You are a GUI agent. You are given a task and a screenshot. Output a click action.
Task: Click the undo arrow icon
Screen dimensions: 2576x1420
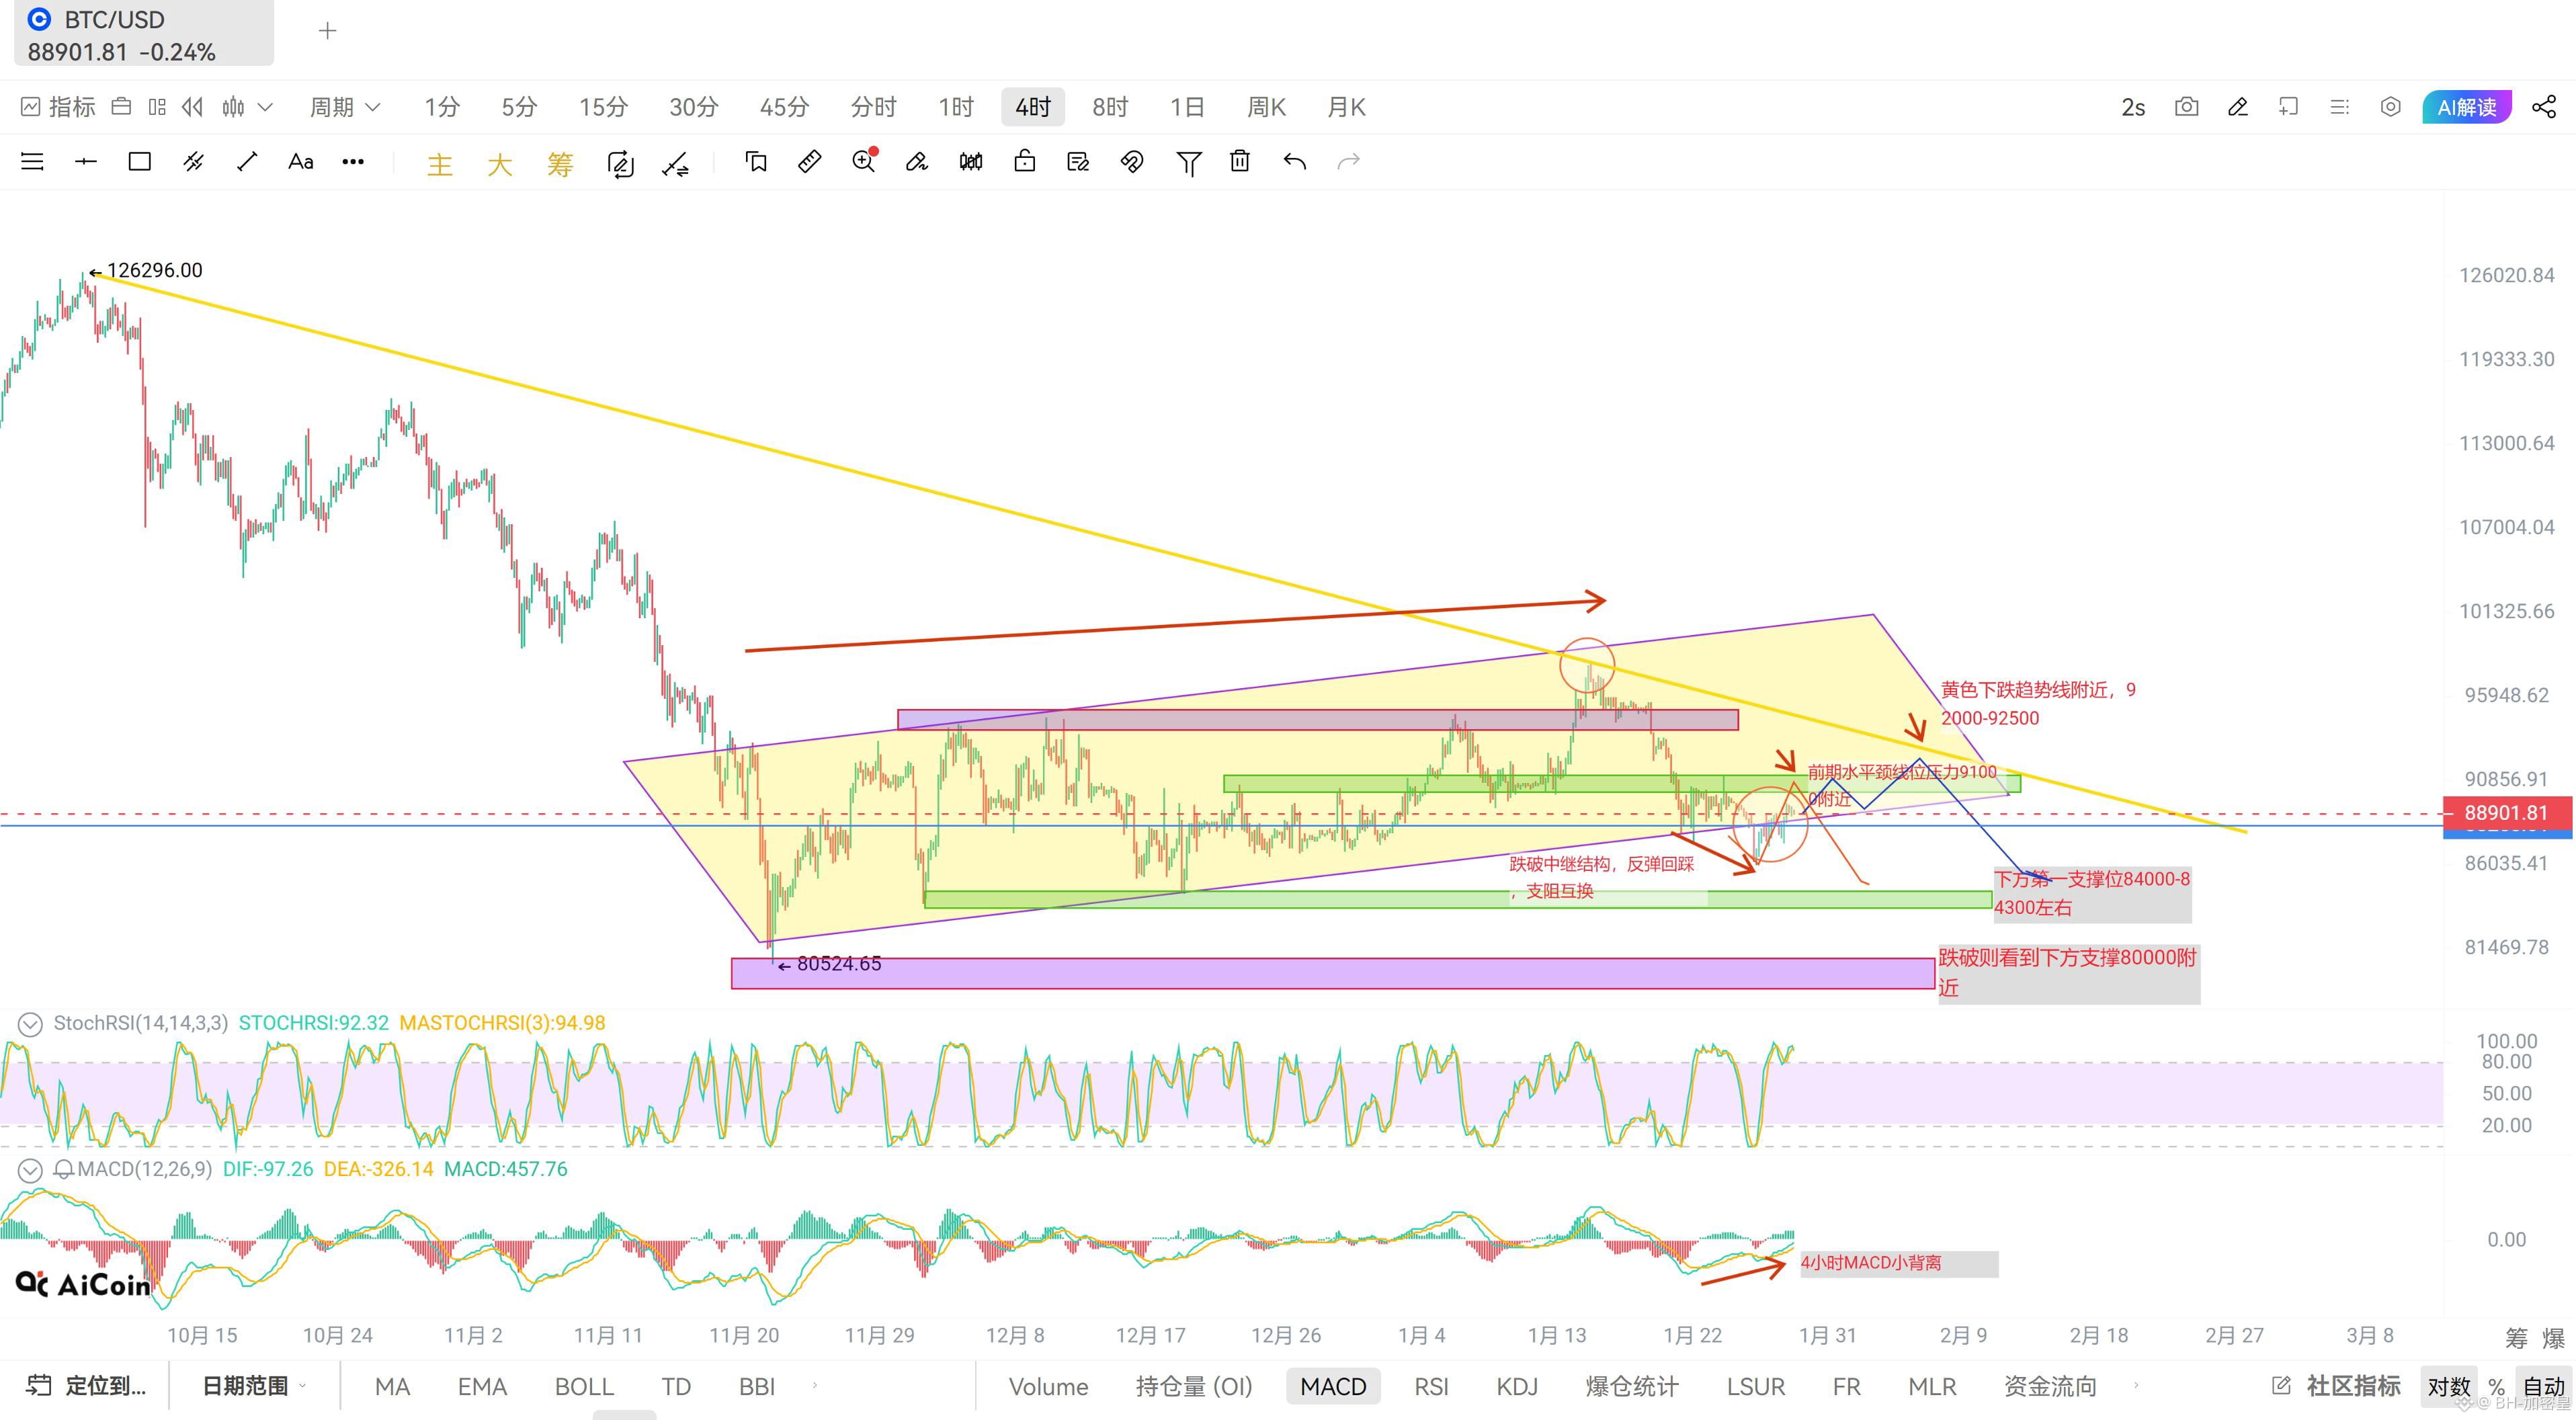[x=1294, y=161]
